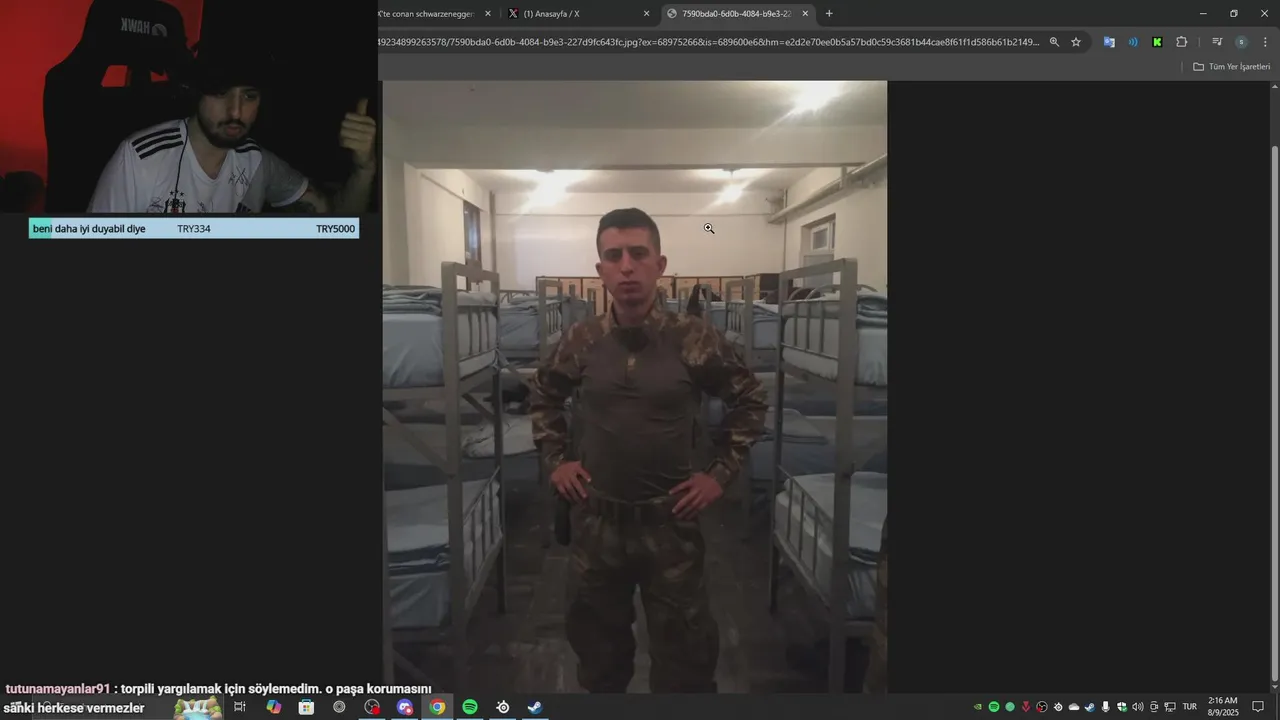Click the streamer webcam overlay
Screen dimensions: 1280x720
pos(189,107)
